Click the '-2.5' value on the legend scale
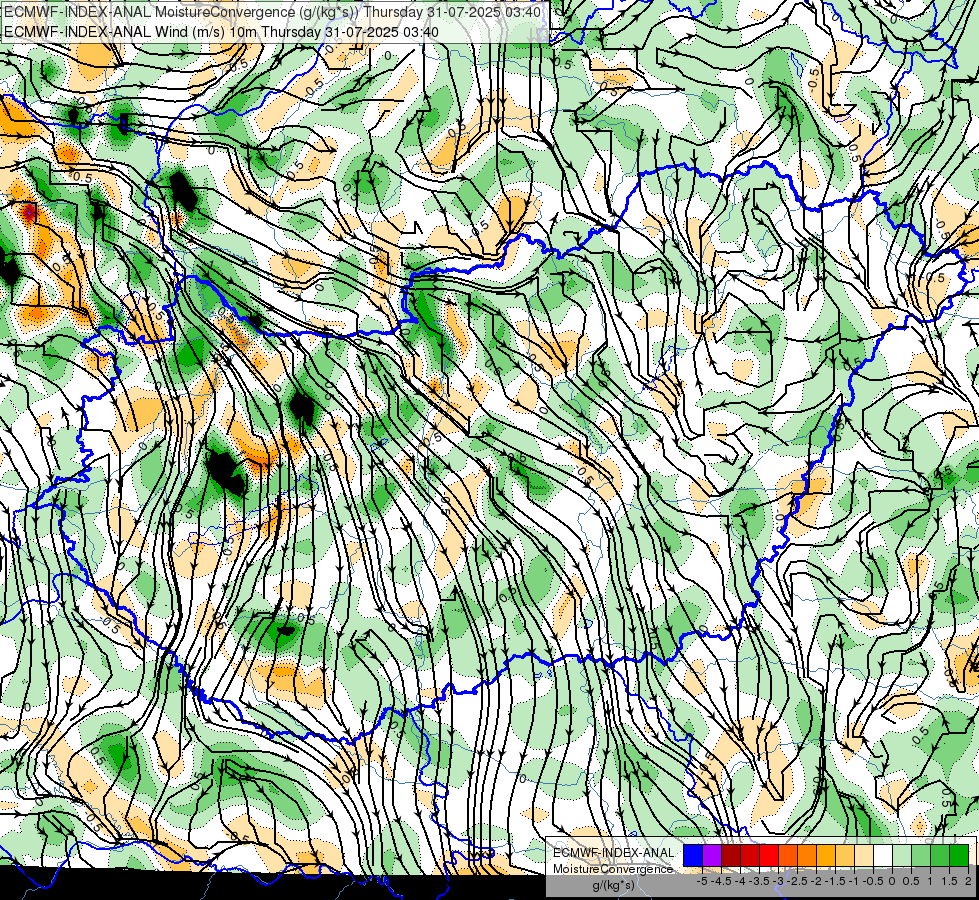This screenshot has height=900, width=979. tap(797, 881)
